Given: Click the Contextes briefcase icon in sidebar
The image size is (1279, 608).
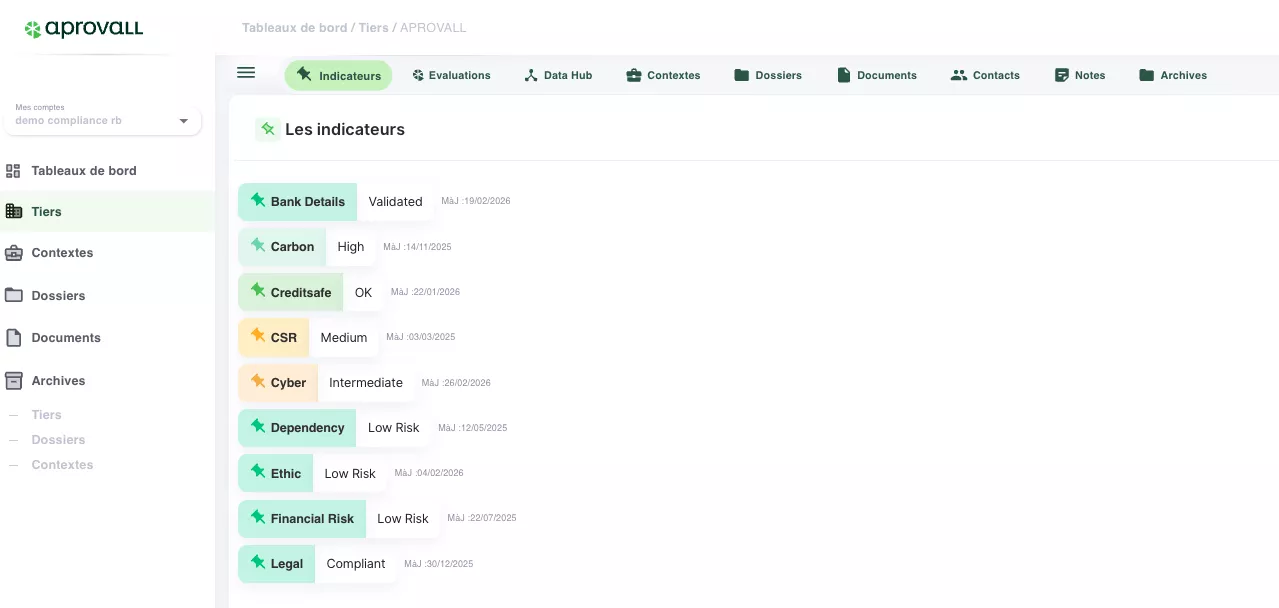Looking at the screenshot, I should [13, 253].
